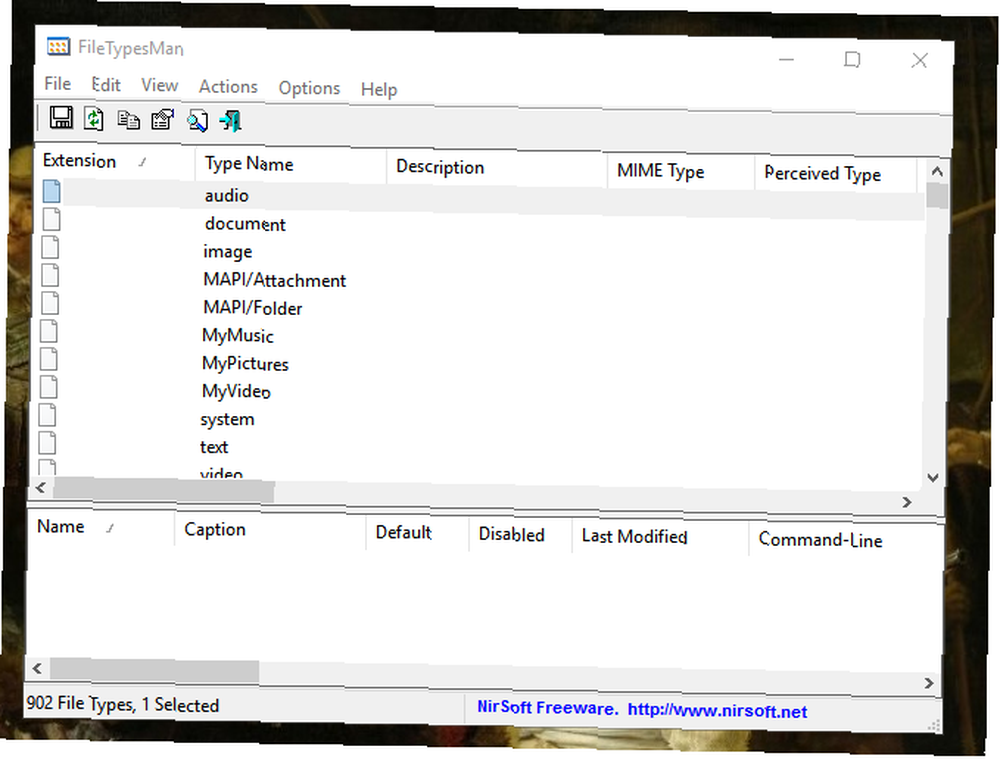Select the system row text

pyautogui.click(x=227, y=419)
